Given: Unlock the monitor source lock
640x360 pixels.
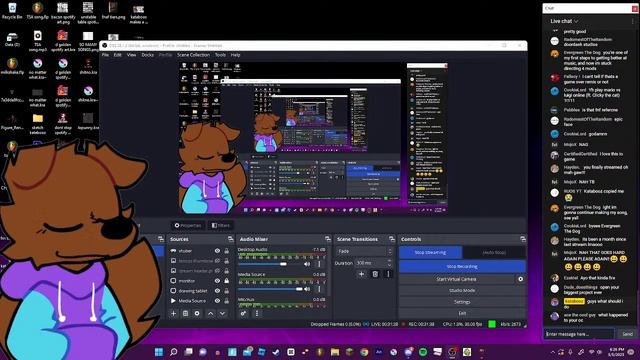Looking at the screenshot, I should pos(227,281).
